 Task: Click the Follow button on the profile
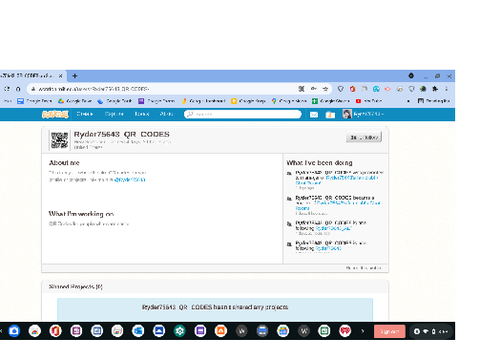coord(364,137)
